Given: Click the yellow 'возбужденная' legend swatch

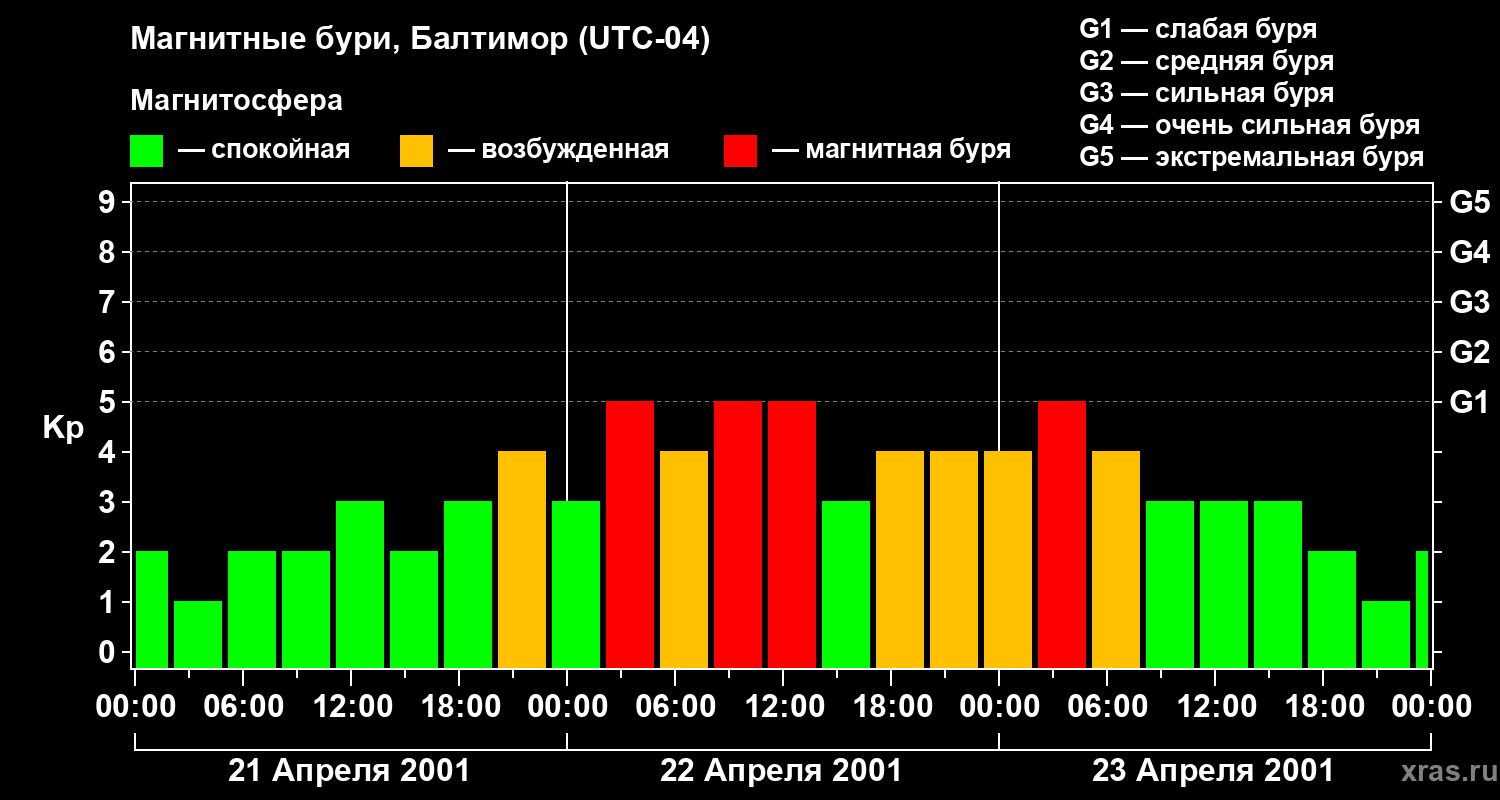Looking at the screenshot, I should click(416, 151).
